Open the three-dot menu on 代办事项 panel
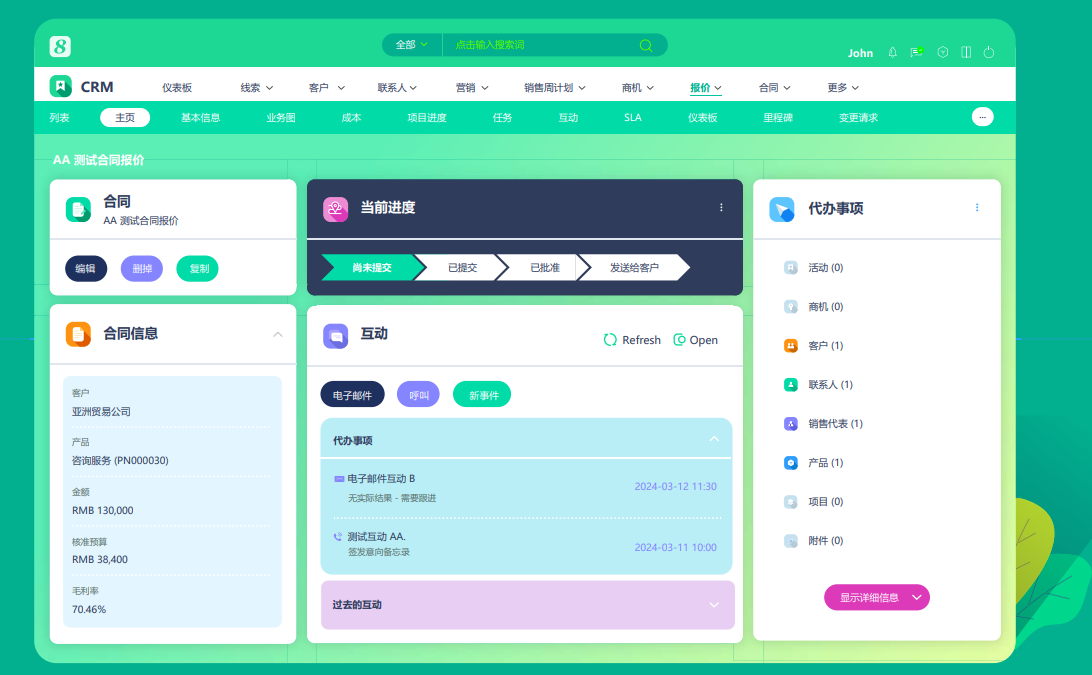The image size is (1092, 675). click(x=977, y=208)
